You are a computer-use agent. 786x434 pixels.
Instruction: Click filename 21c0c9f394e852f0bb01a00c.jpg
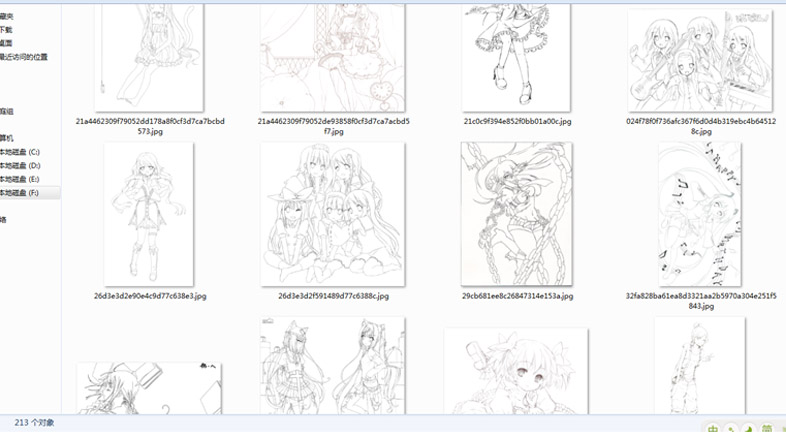[517, 121]
